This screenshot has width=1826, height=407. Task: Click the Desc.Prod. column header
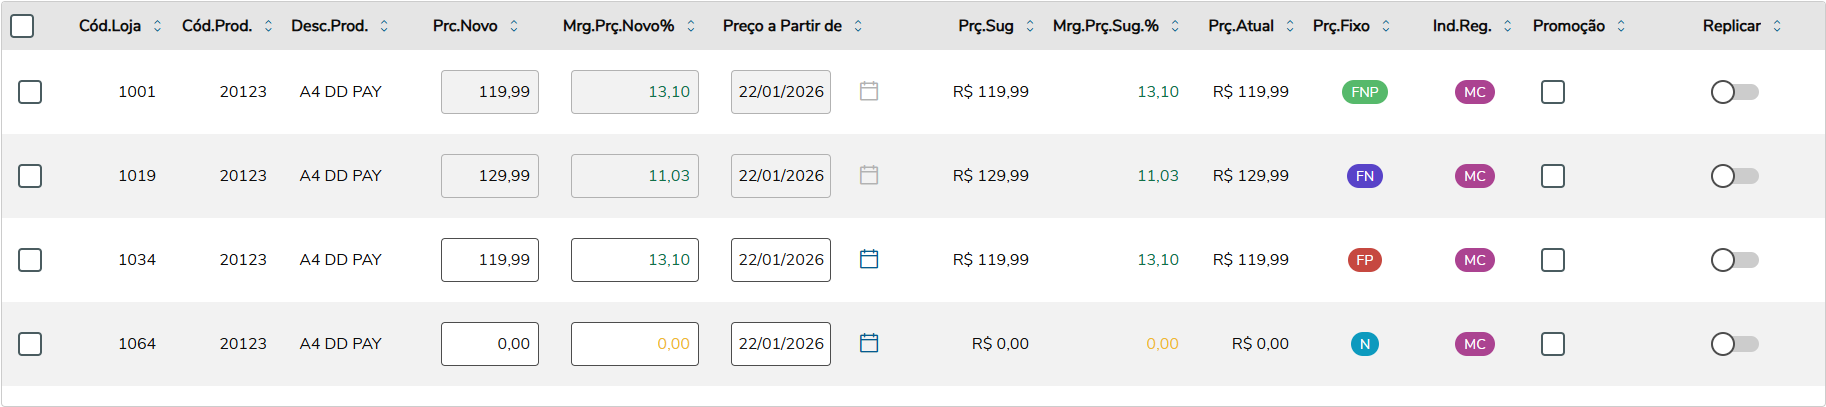pyautogui.click(x=329, y=26)
